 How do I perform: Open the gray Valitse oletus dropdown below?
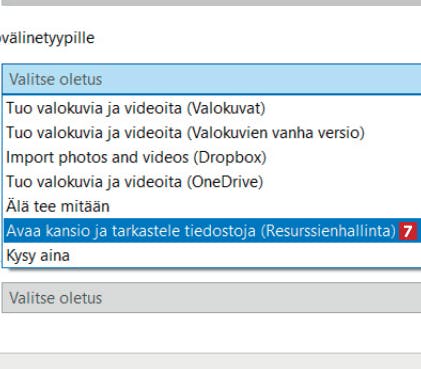tap(212, 298)
